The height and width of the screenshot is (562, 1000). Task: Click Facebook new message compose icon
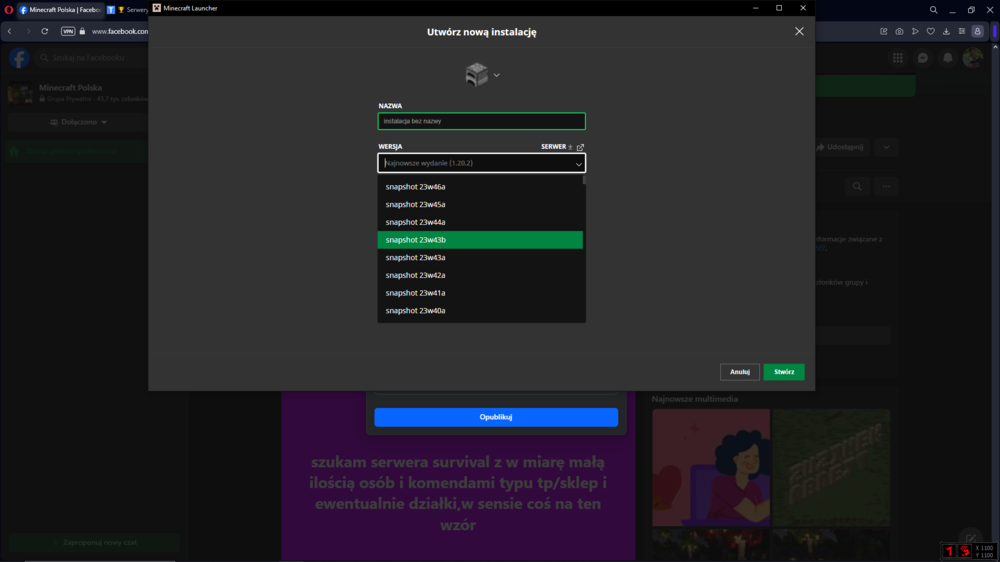pyautogui.click(x=971, y=538)
